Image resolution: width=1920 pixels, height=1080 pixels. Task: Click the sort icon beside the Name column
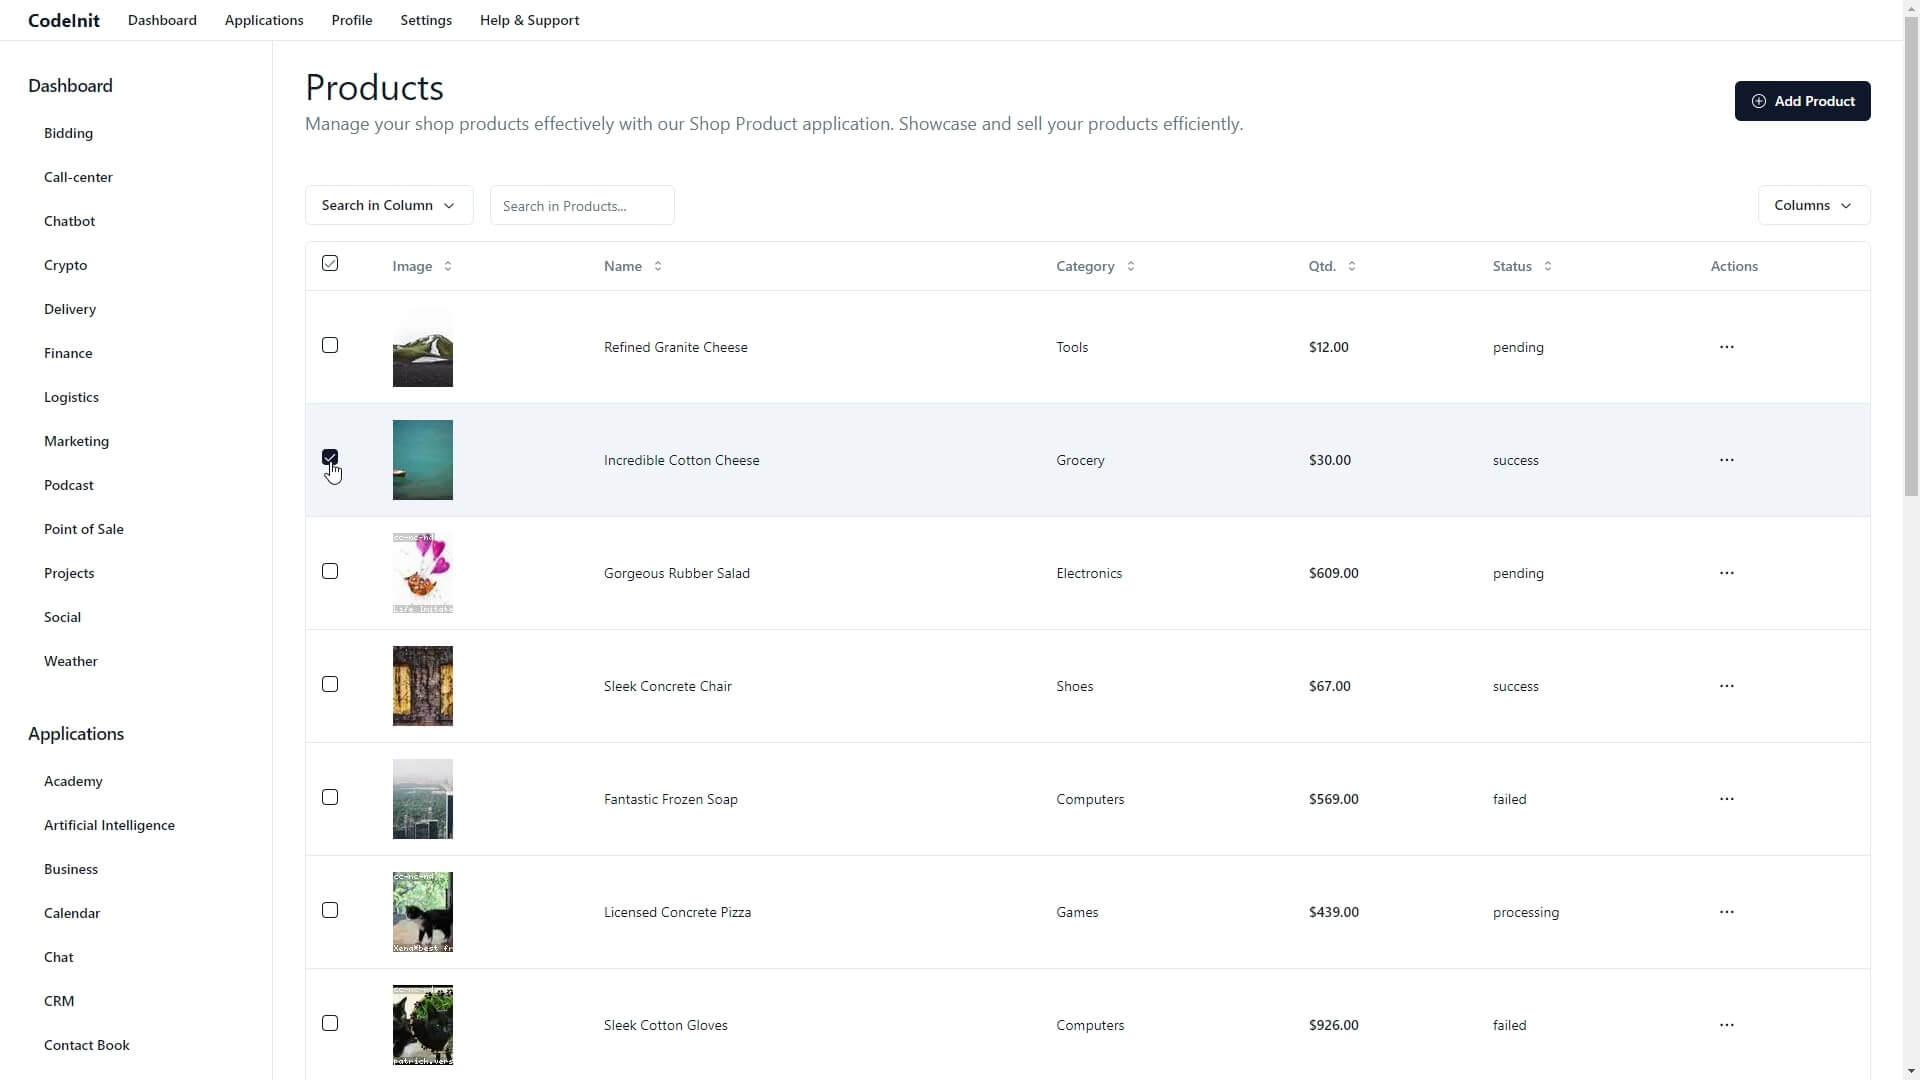coord(659,266)
